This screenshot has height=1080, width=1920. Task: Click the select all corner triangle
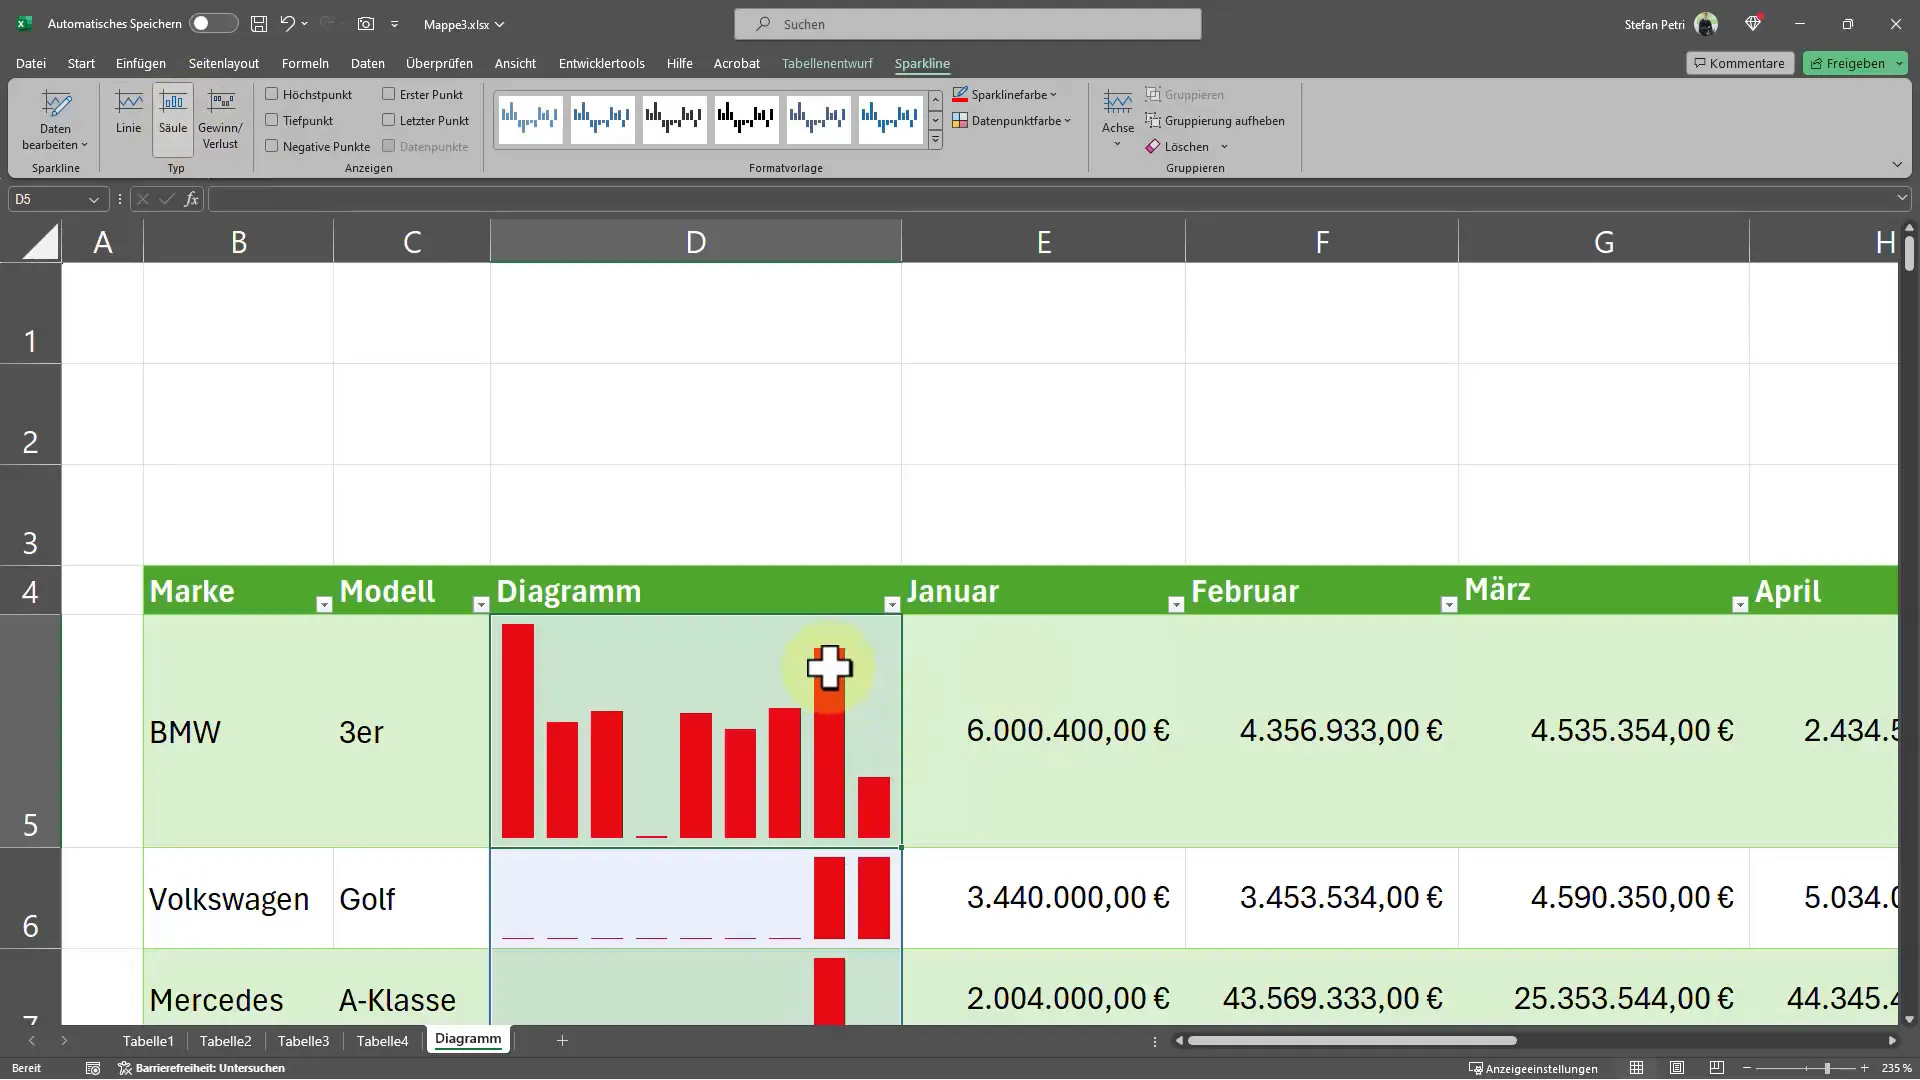40,242
